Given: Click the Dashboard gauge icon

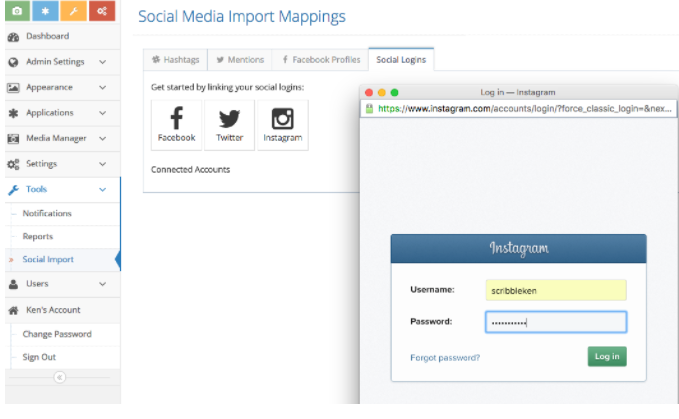Looking at the screenshot, I should (x=13, y=37).
